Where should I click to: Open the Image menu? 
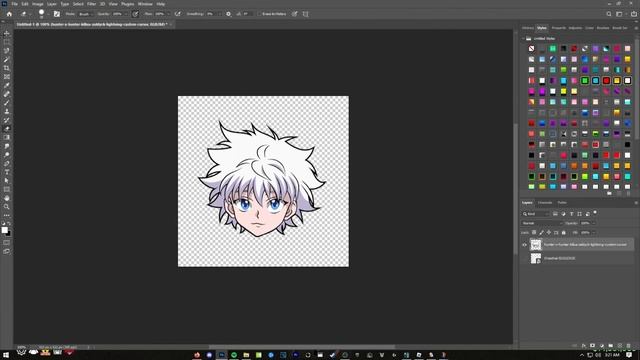click(x=38, y=4)
